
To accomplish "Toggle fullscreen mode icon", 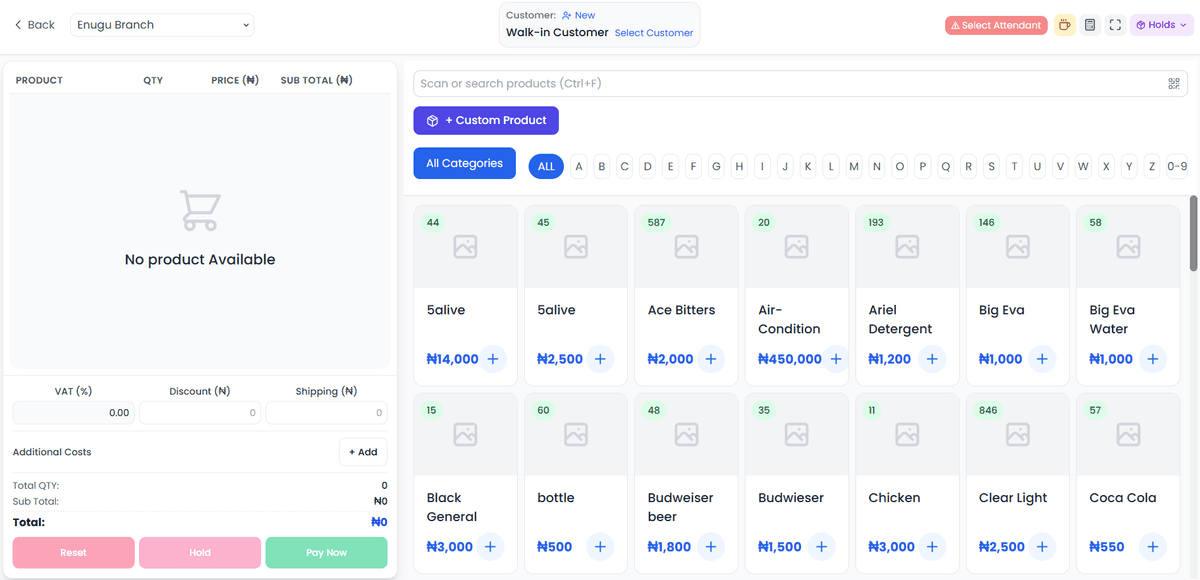I will pos(1116,25).
